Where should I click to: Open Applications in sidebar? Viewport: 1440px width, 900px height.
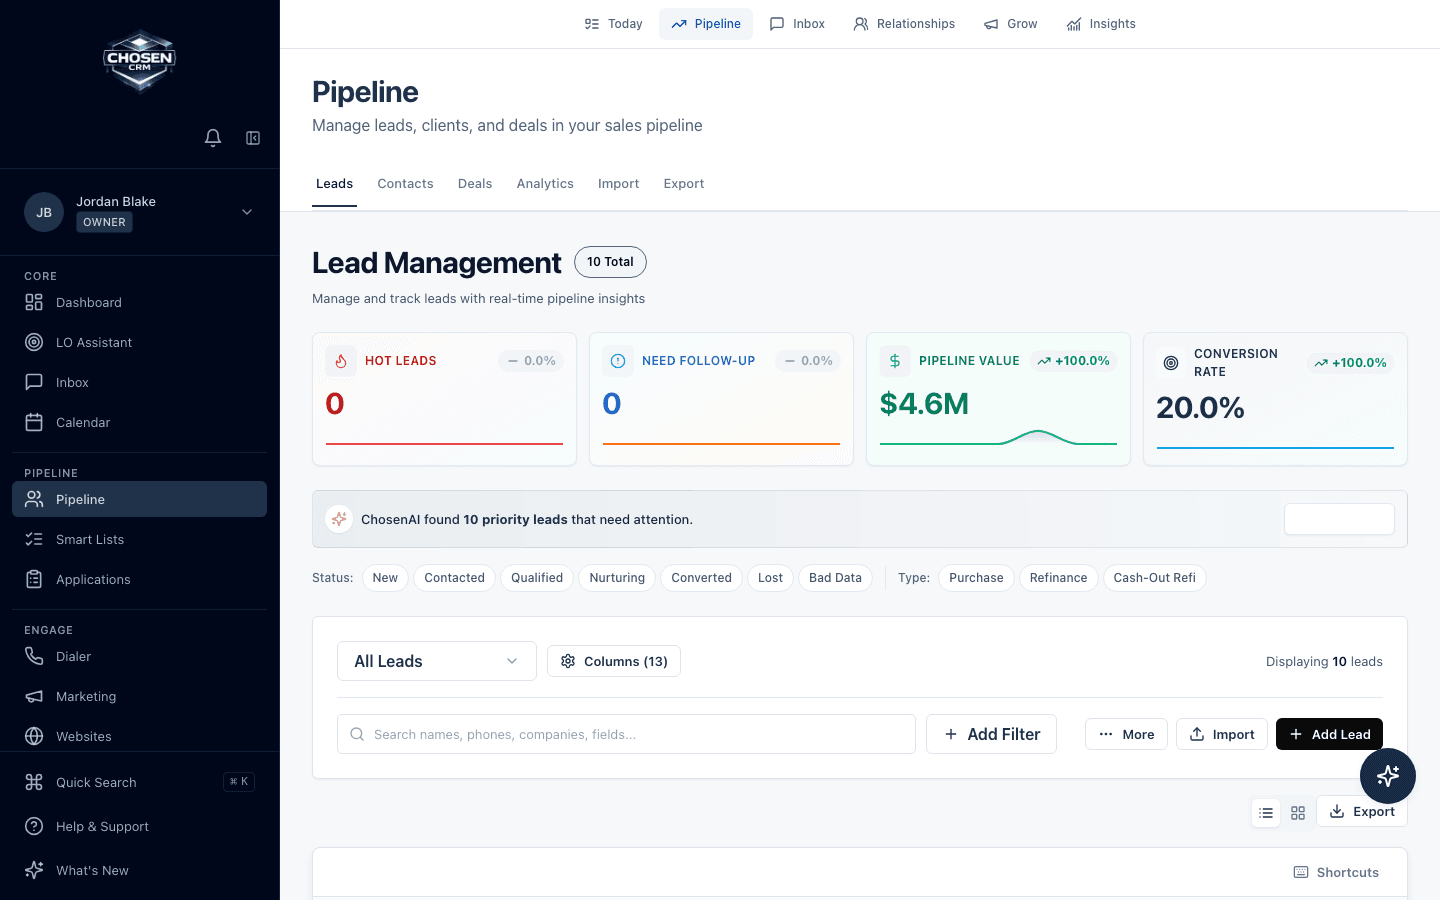pyautogui.click(x=140, y=579)
